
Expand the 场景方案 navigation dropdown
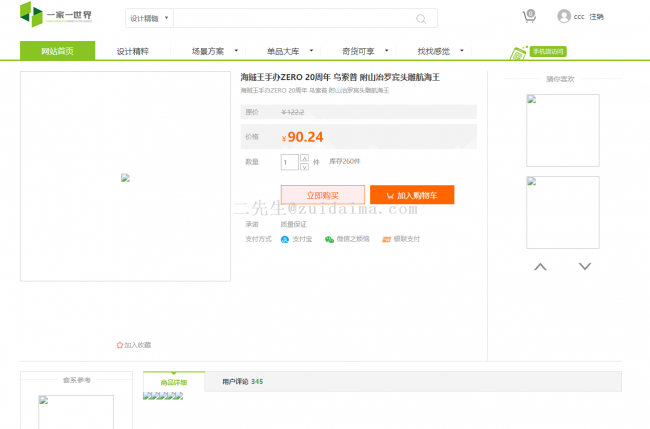[x=212, y=51]
